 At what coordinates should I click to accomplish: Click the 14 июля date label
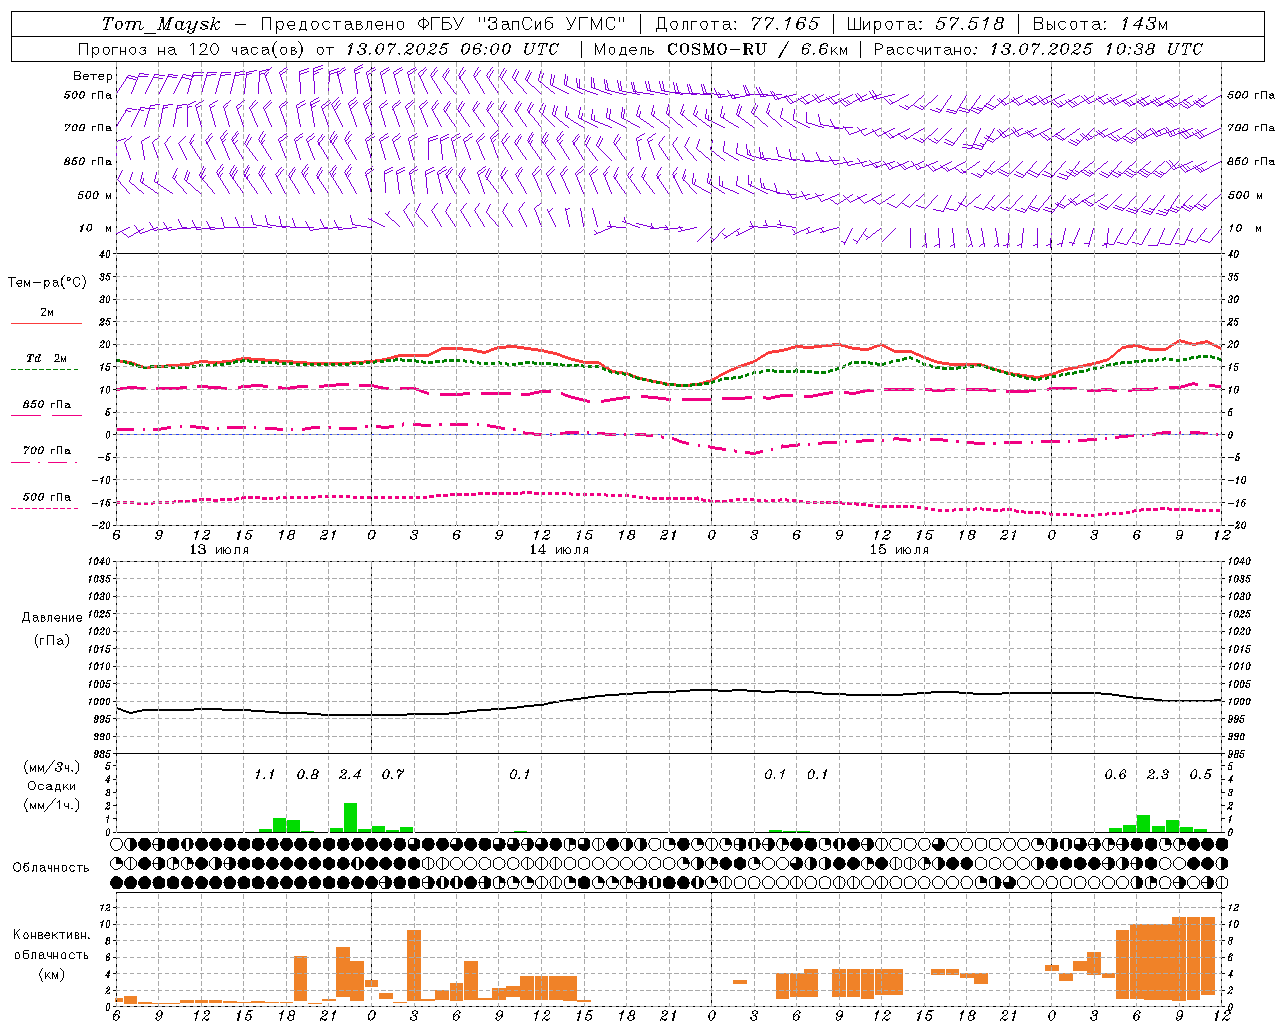coord(559,550)
